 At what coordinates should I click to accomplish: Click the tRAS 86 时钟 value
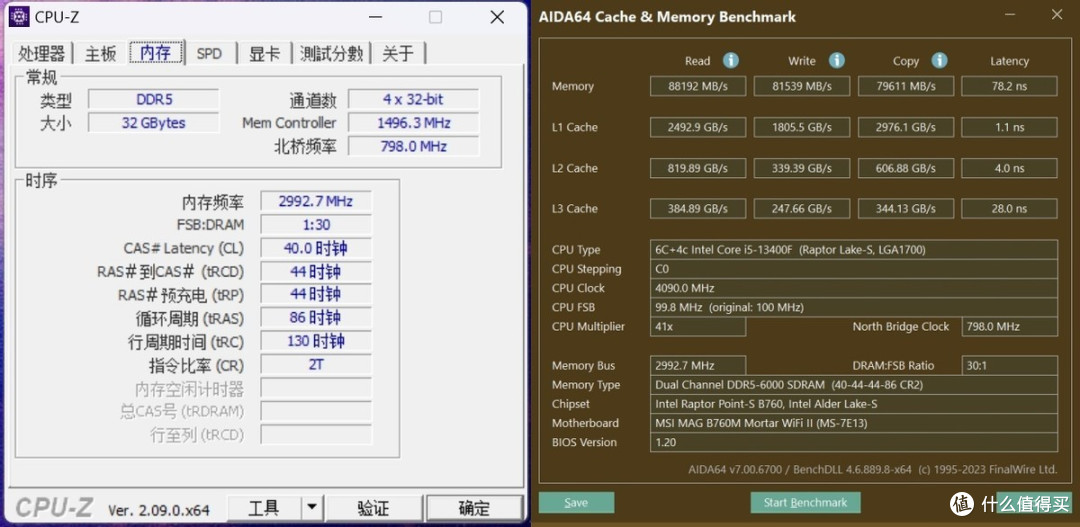[315, 318]
